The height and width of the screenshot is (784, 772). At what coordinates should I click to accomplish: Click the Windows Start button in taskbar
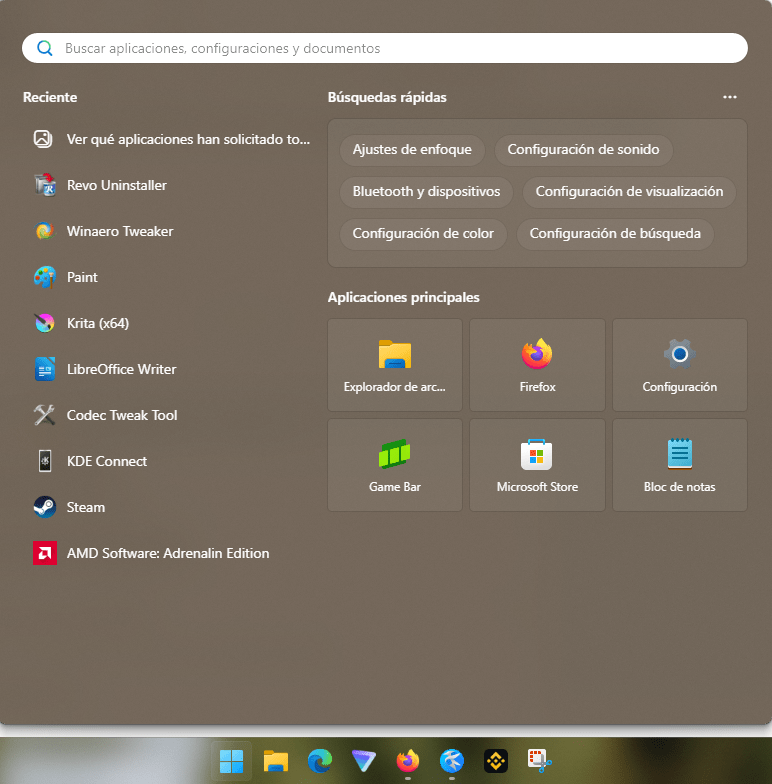(x=232, y=761)
